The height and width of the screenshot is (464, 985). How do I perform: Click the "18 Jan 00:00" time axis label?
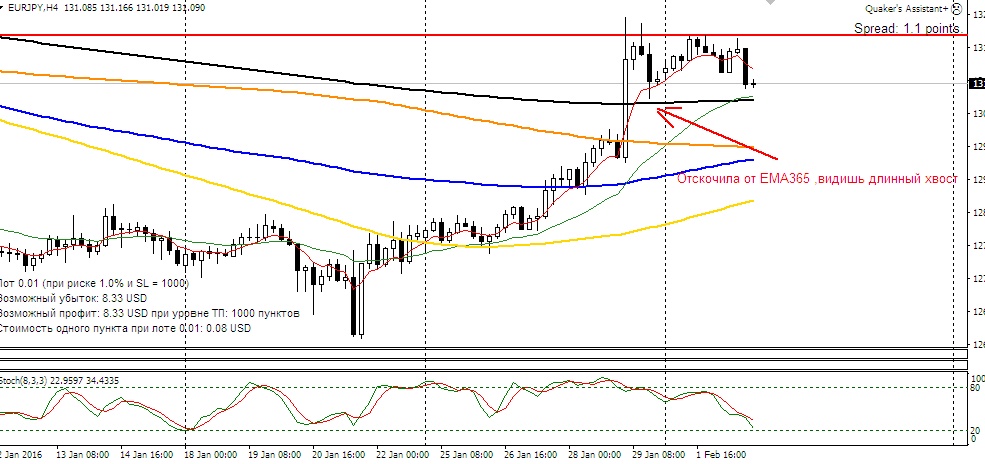210,455
